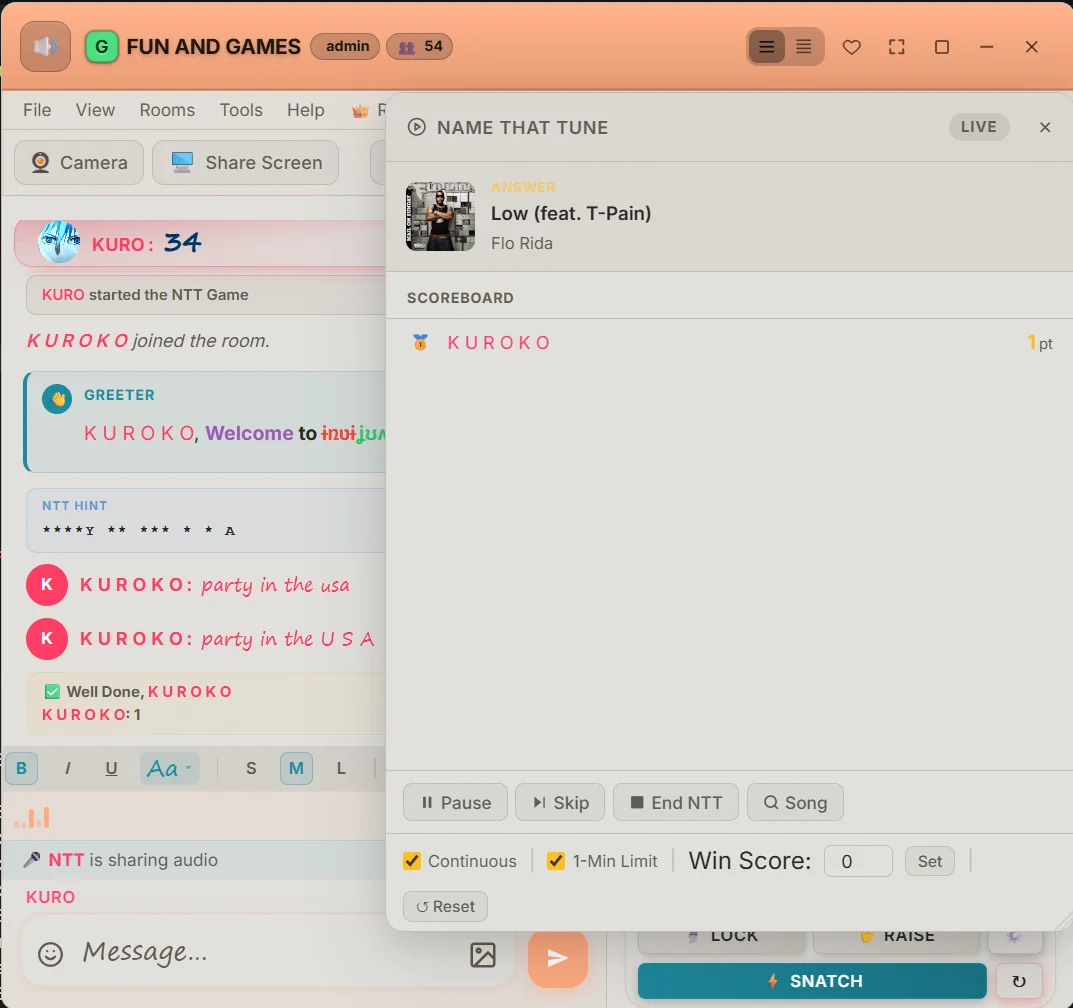1073x1008 pixels.
Task: Click the microphone icon beside NTT sharing audio
Action: click(31, 860)
